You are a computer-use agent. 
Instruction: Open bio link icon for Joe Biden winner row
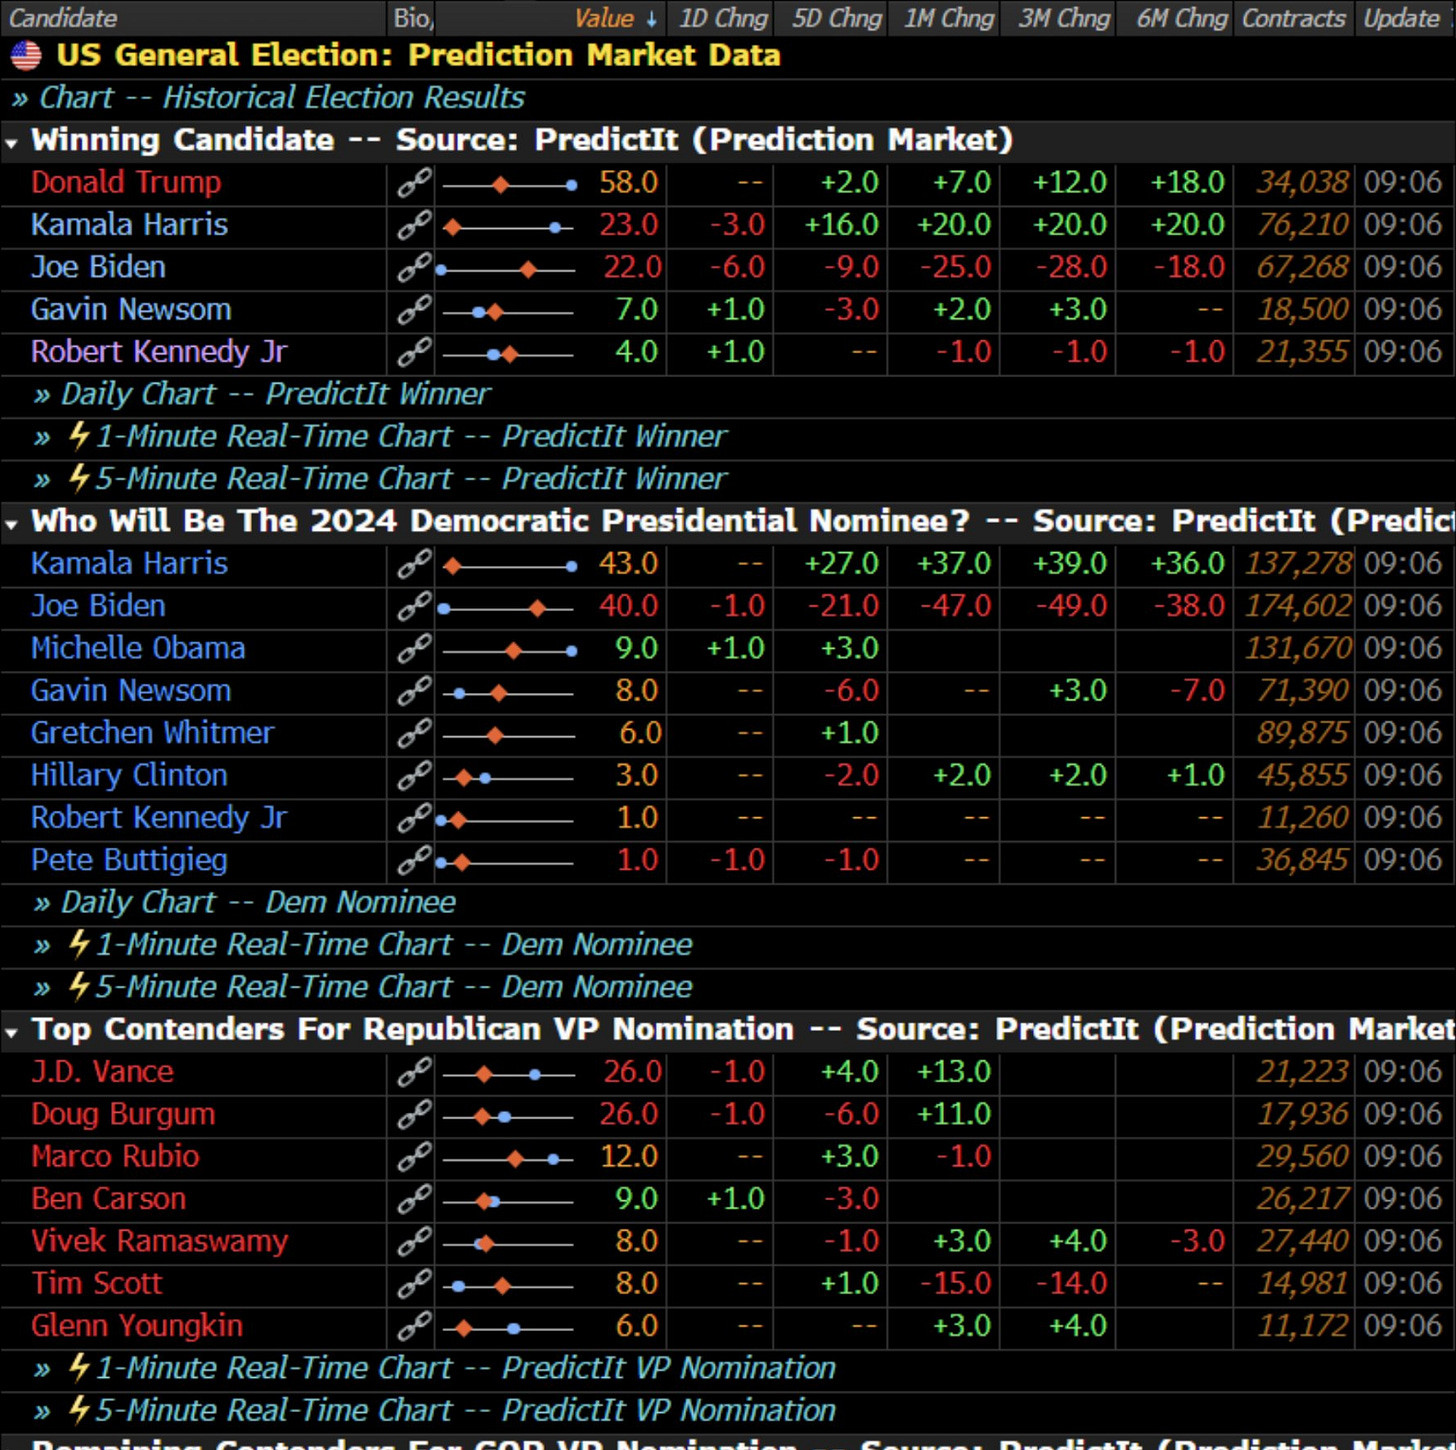[414, 267]
